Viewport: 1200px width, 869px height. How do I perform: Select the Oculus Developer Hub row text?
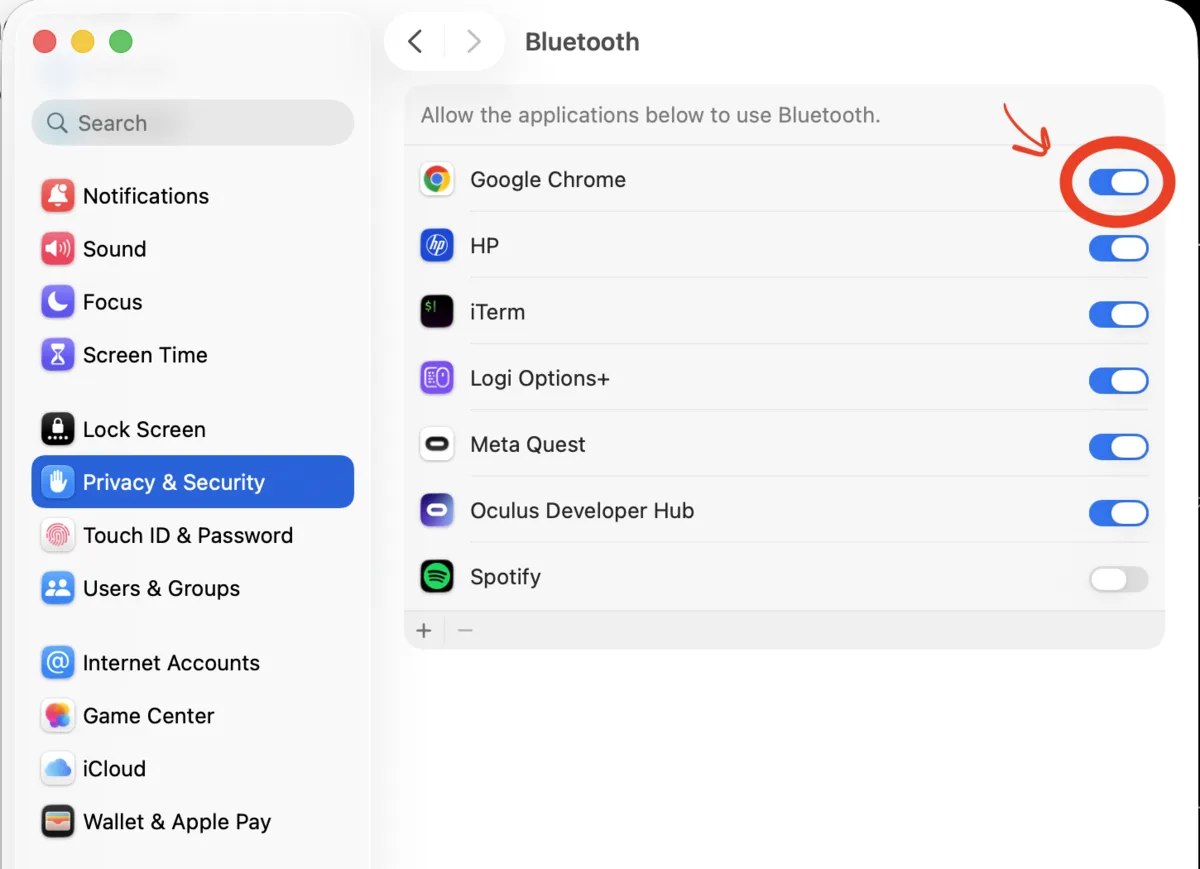click(582, 510)
